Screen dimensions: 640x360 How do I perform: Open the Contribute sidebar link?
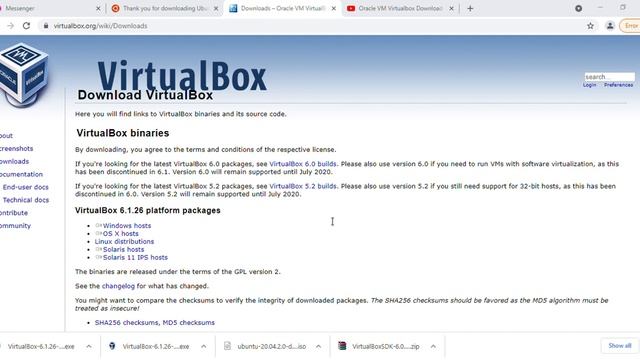pyautogui.click(x=14, y=213)
